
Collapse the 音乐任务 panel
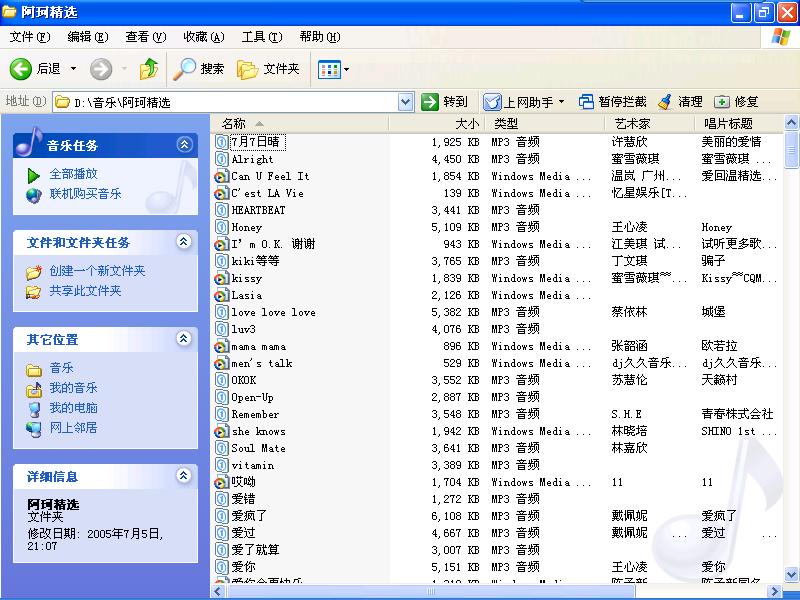pyautogui.click(x=183, y=145)
